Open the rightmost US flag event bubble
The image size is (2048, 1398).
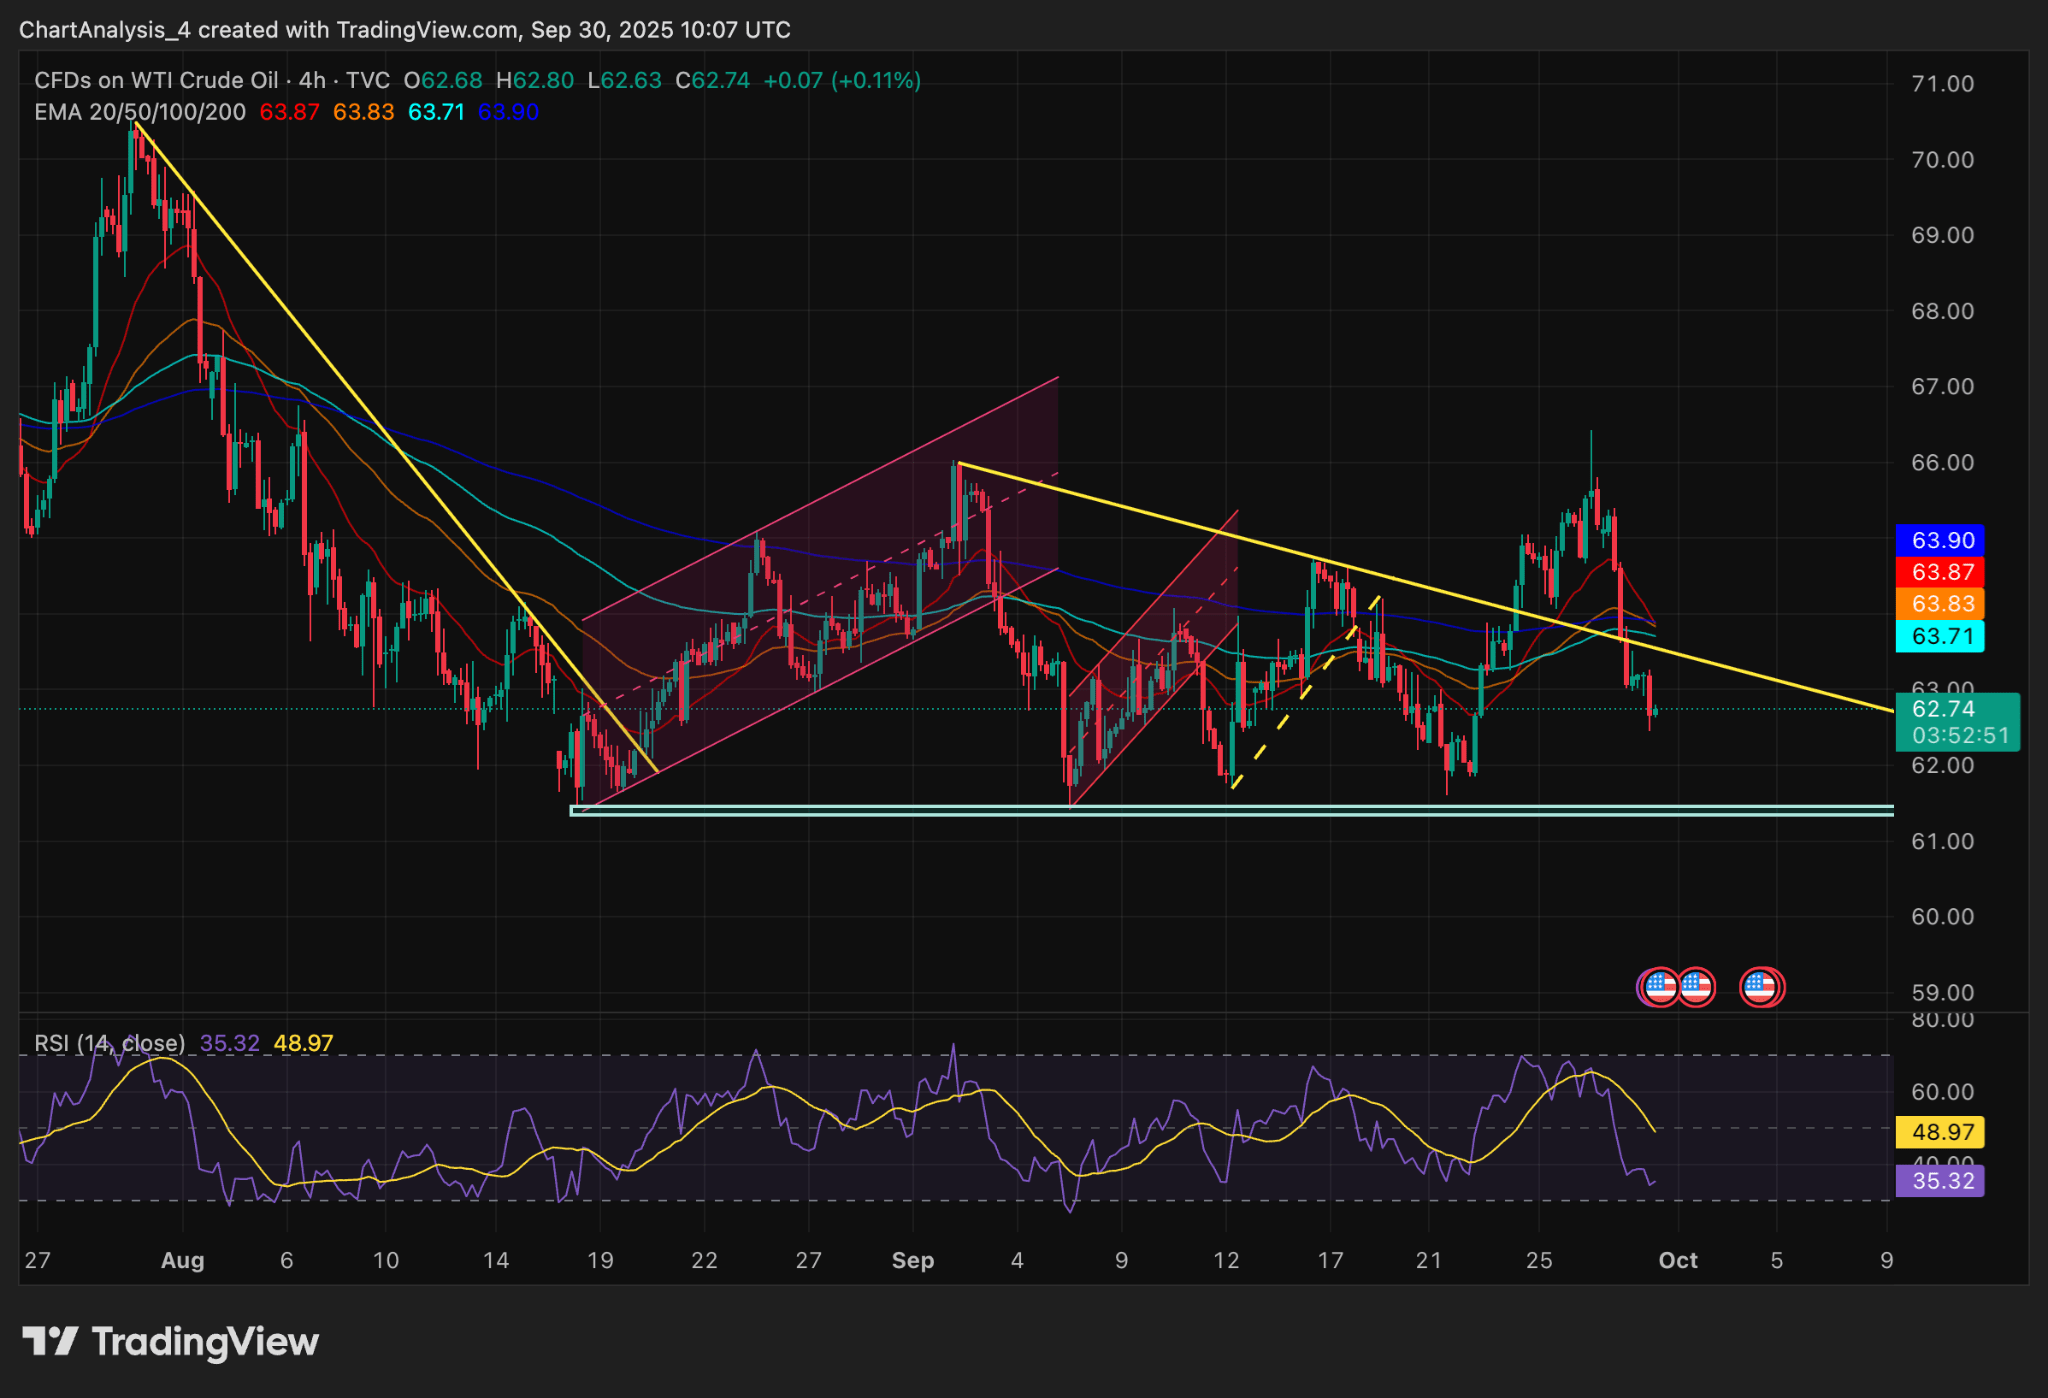point(1762,986)
